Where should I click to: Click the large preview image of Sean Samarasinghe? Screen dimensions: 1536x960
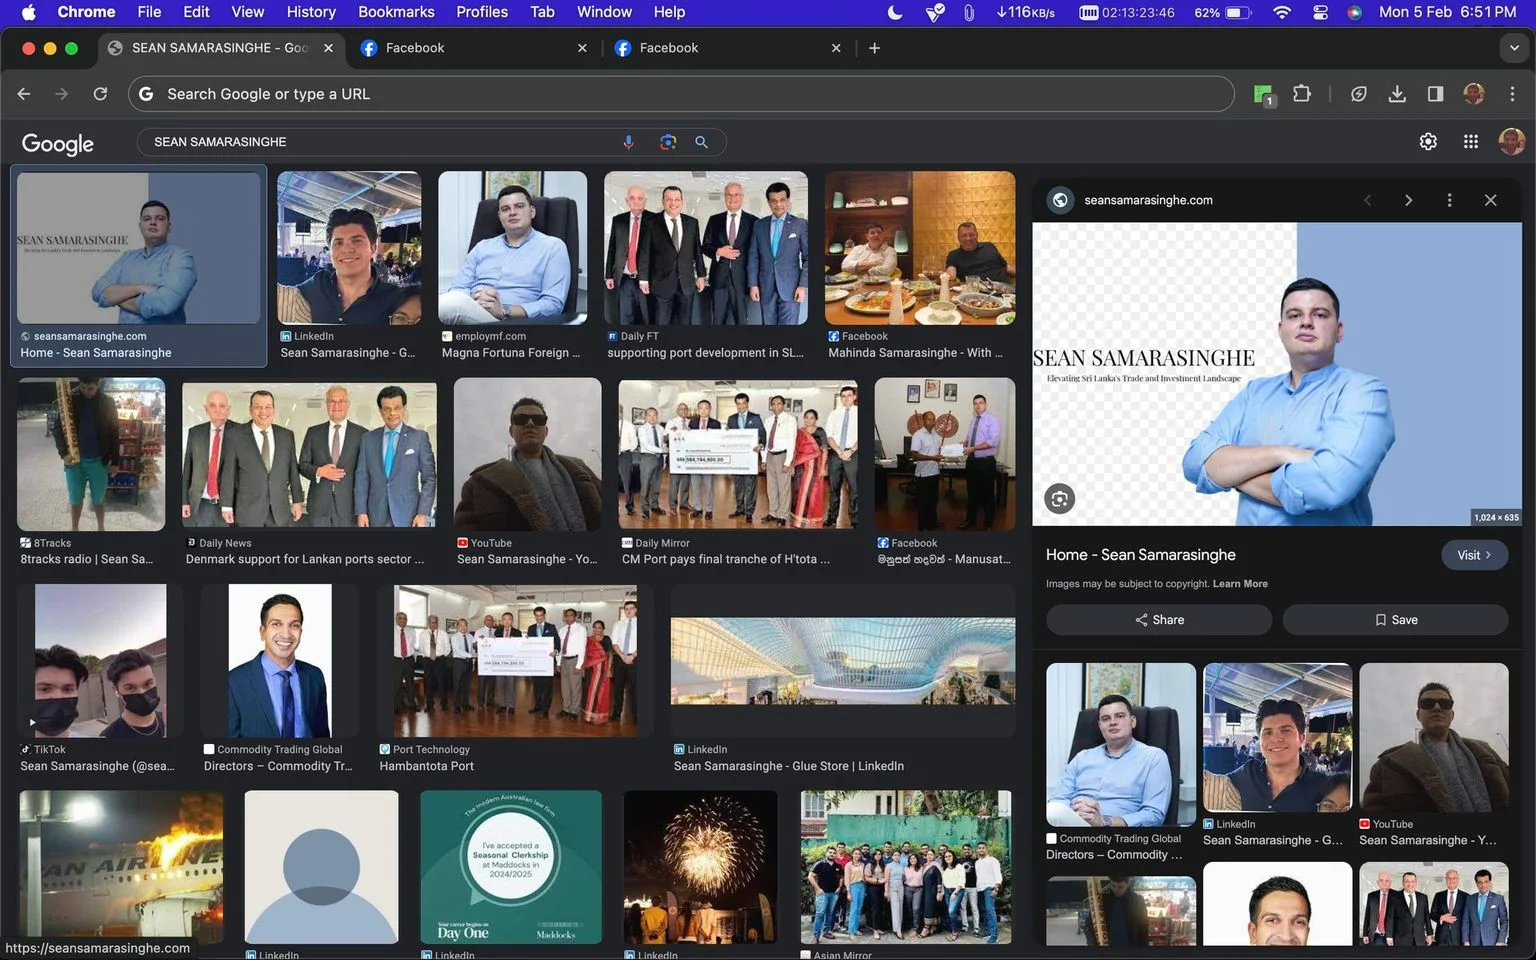click(x=1277, y=374)
